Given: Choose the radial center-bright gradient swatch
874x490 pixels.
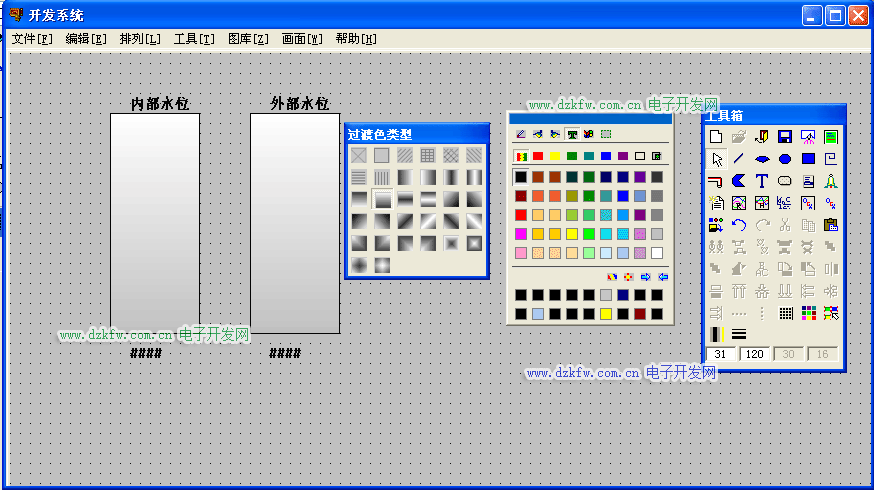Looking at the screenshot, I should click(381, 265).
